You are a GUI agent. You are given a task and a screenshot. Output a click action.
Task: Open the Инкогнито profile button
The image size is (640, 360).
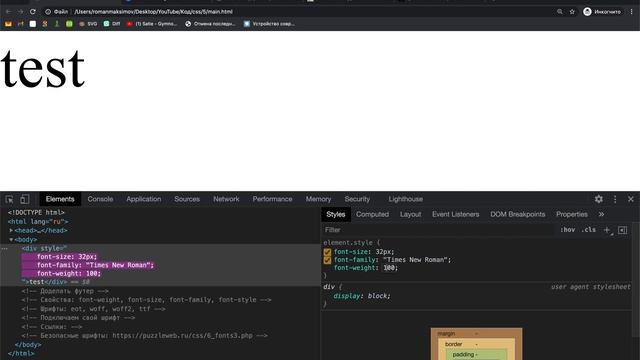click(x=602, y=12)
